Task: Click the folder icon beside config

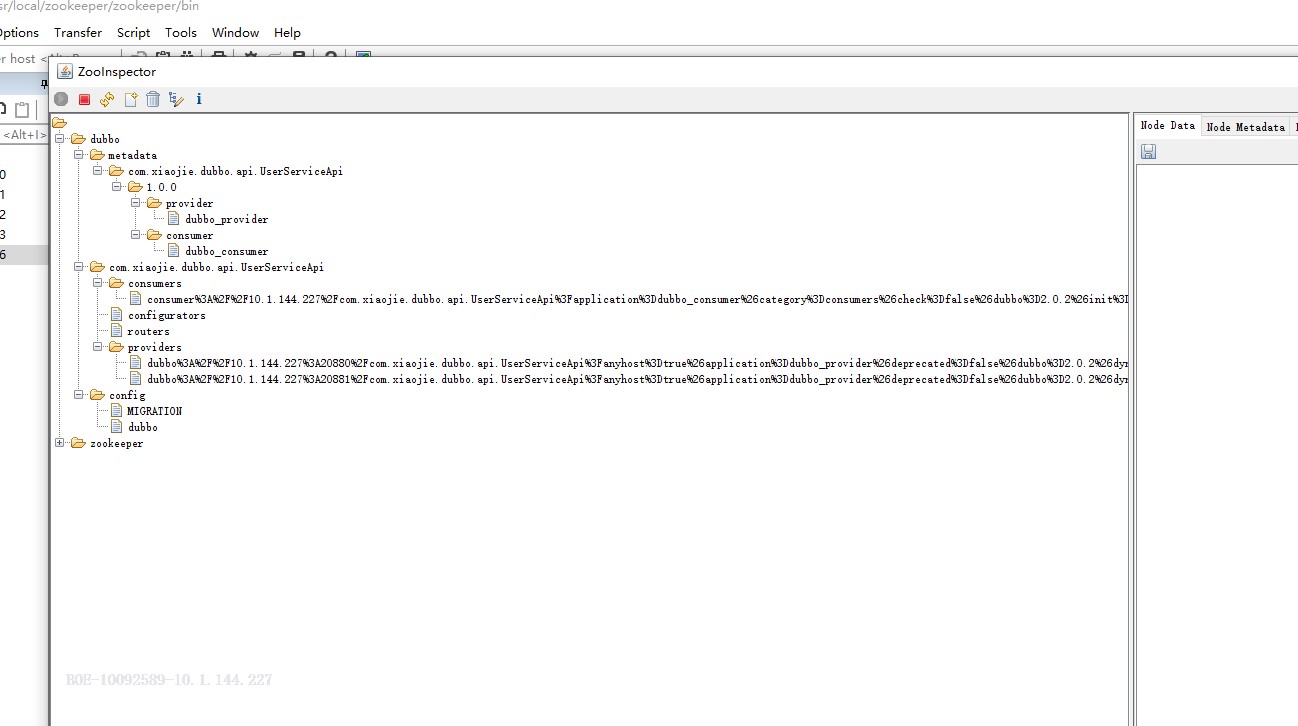Action: [97, 395]
